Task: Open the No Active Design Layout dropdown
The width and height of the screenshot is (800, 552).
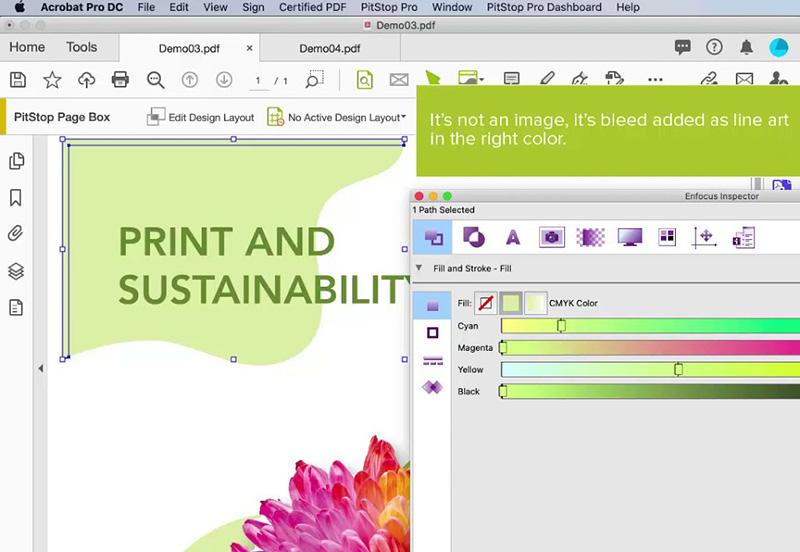Action: coord(336,118)
